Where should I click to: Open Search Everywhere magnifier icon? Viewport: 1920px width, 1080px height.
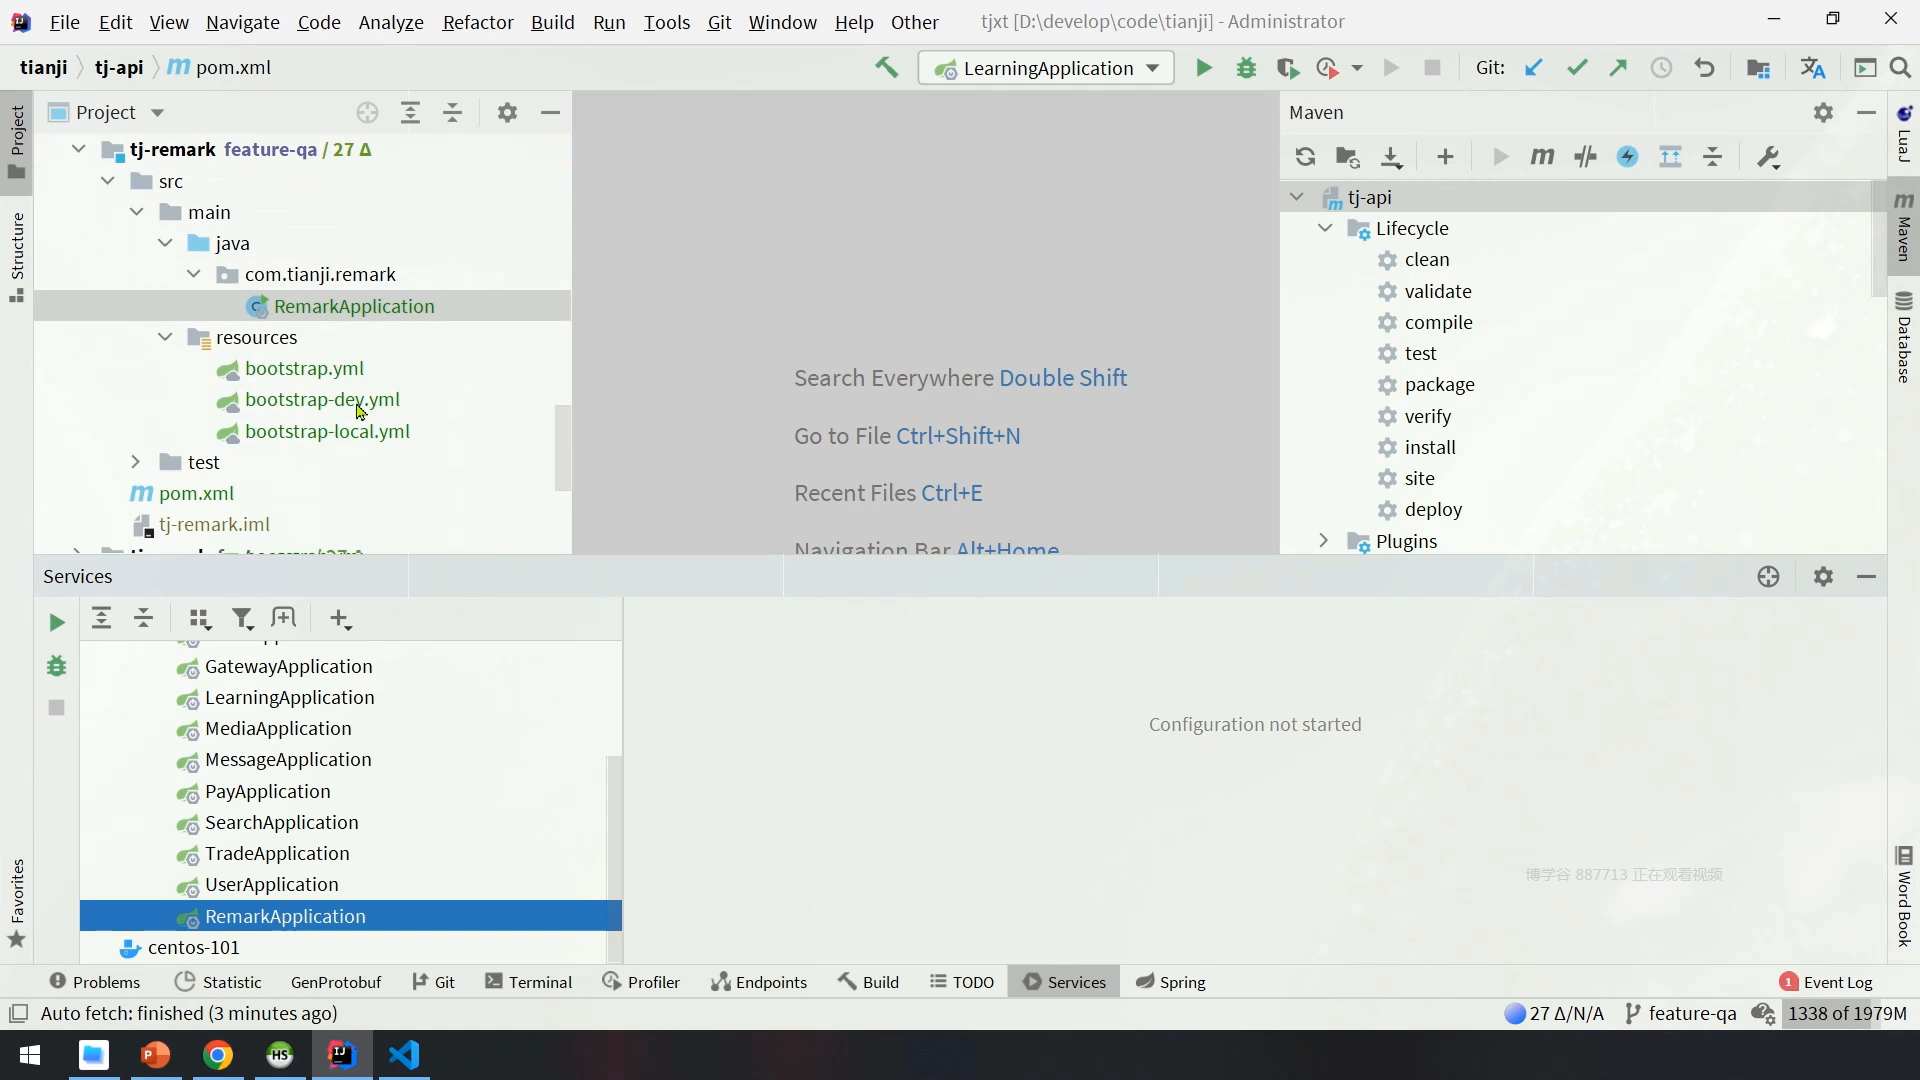click(x=1900, y=68)
